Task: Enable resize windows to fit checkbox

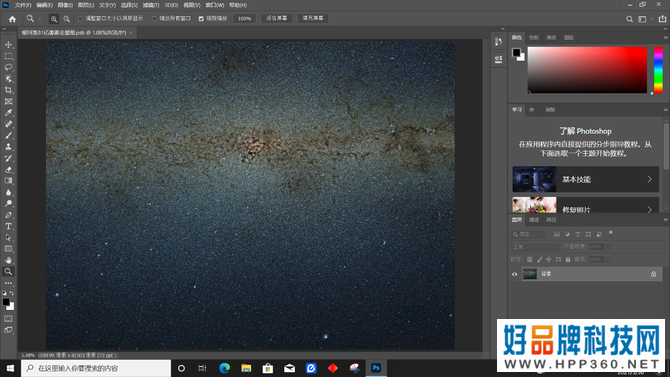Action: click(80, 19)
